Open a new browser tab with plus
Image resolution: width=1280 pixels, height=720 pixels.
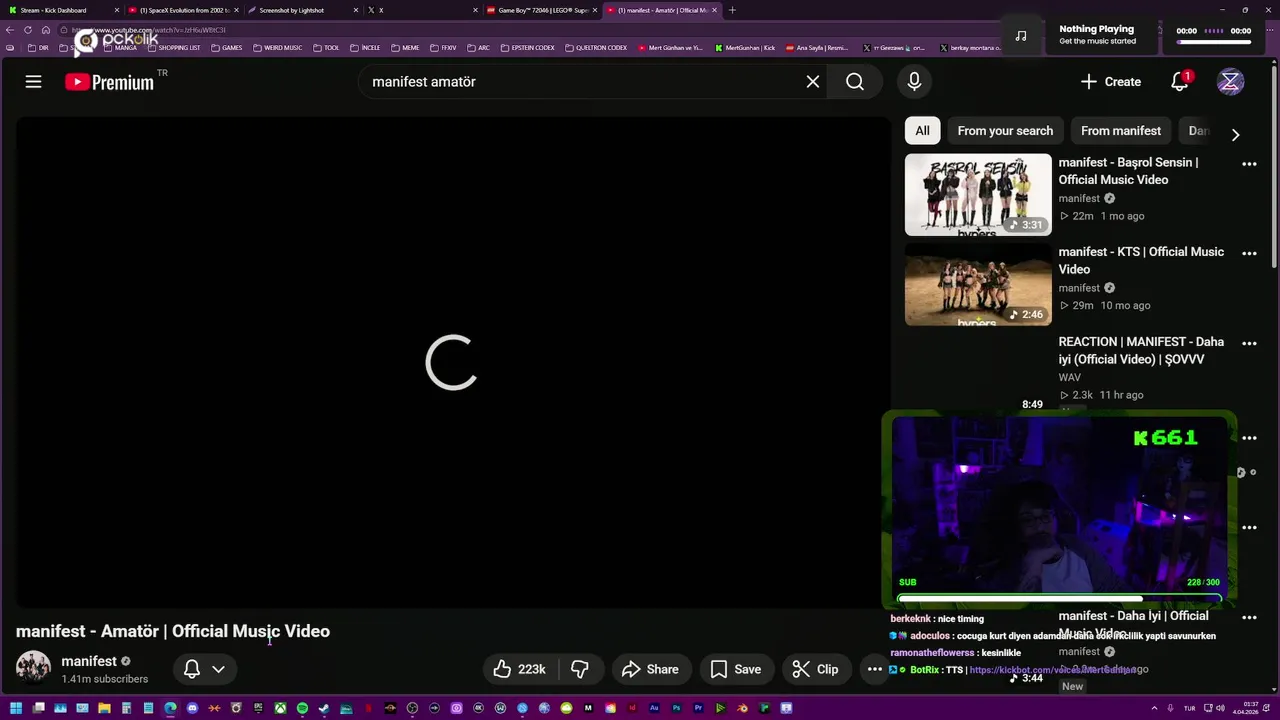(732, 10)
